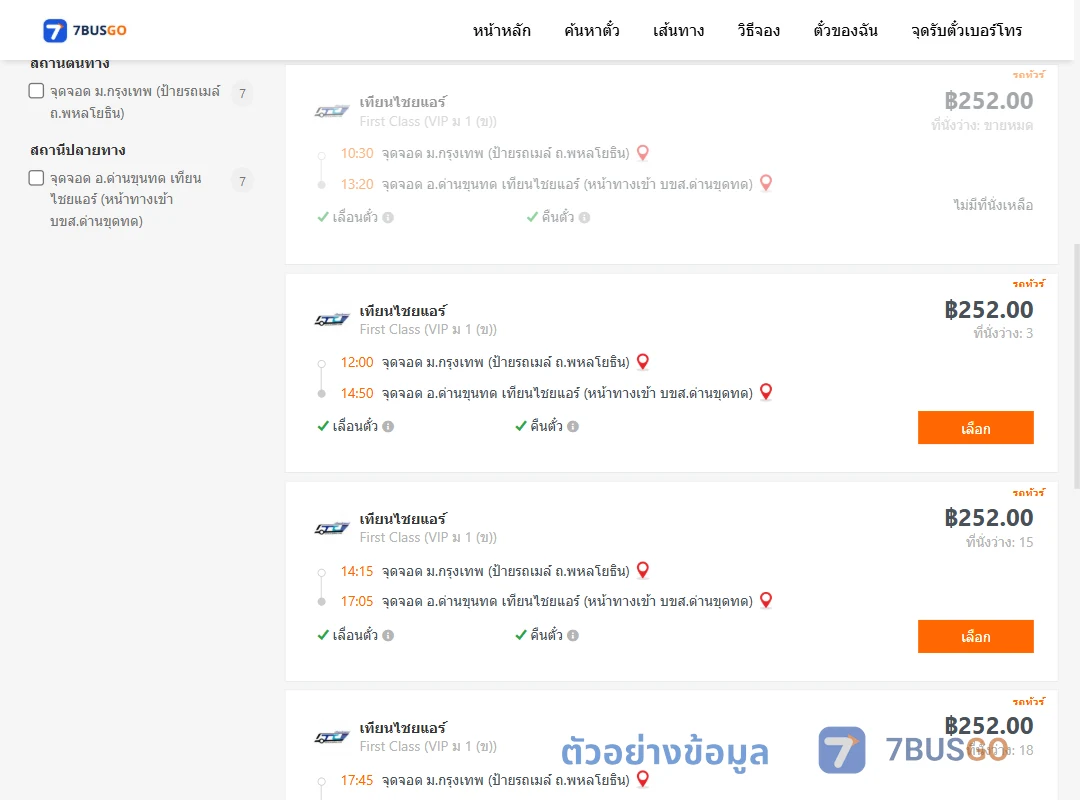Click the เลือก button for the 12:00 trip
Viewport: 1080px width, 800px height.
coord(975,428)
